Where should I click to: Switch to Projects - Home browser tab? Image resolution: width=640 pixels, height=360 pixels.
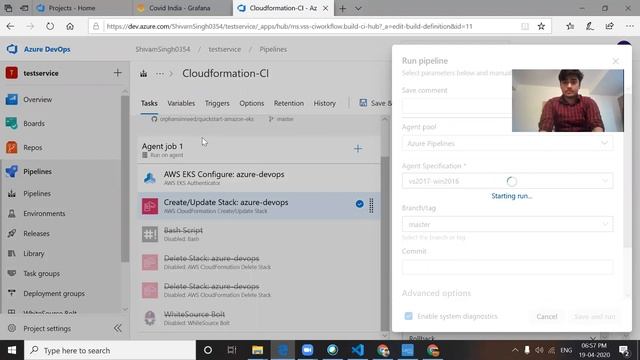click(82, 8)
